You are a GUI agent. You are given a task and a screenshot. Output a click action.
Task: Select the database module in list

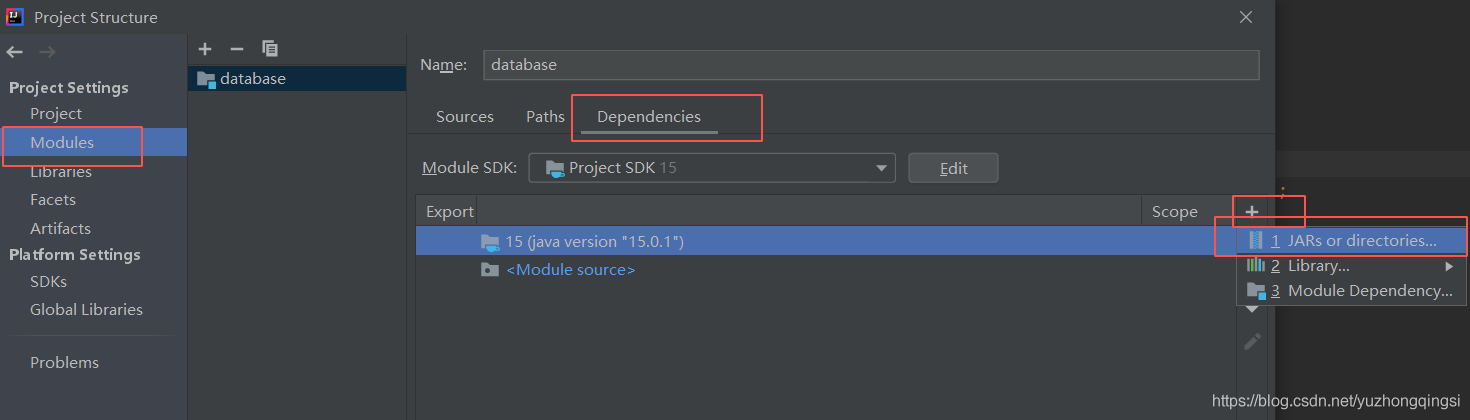point(253,78)
